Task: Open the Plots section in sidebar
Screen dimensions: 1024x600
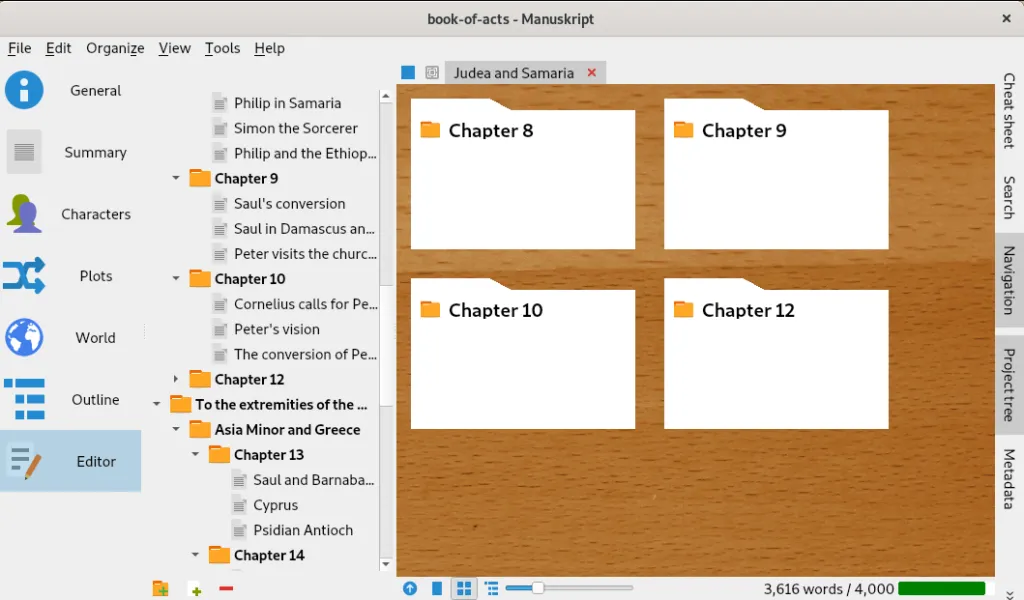Action: (x=70, y=276)
